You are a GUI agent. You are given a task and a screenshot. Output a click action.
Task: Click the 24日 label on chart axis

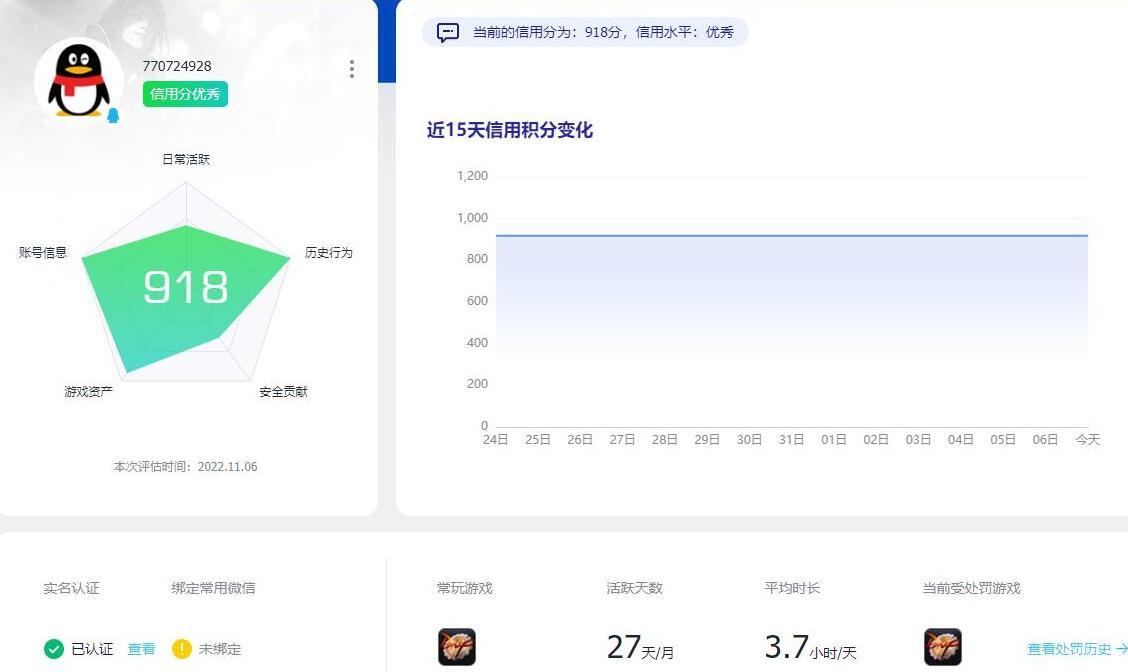tap(495, 440)
